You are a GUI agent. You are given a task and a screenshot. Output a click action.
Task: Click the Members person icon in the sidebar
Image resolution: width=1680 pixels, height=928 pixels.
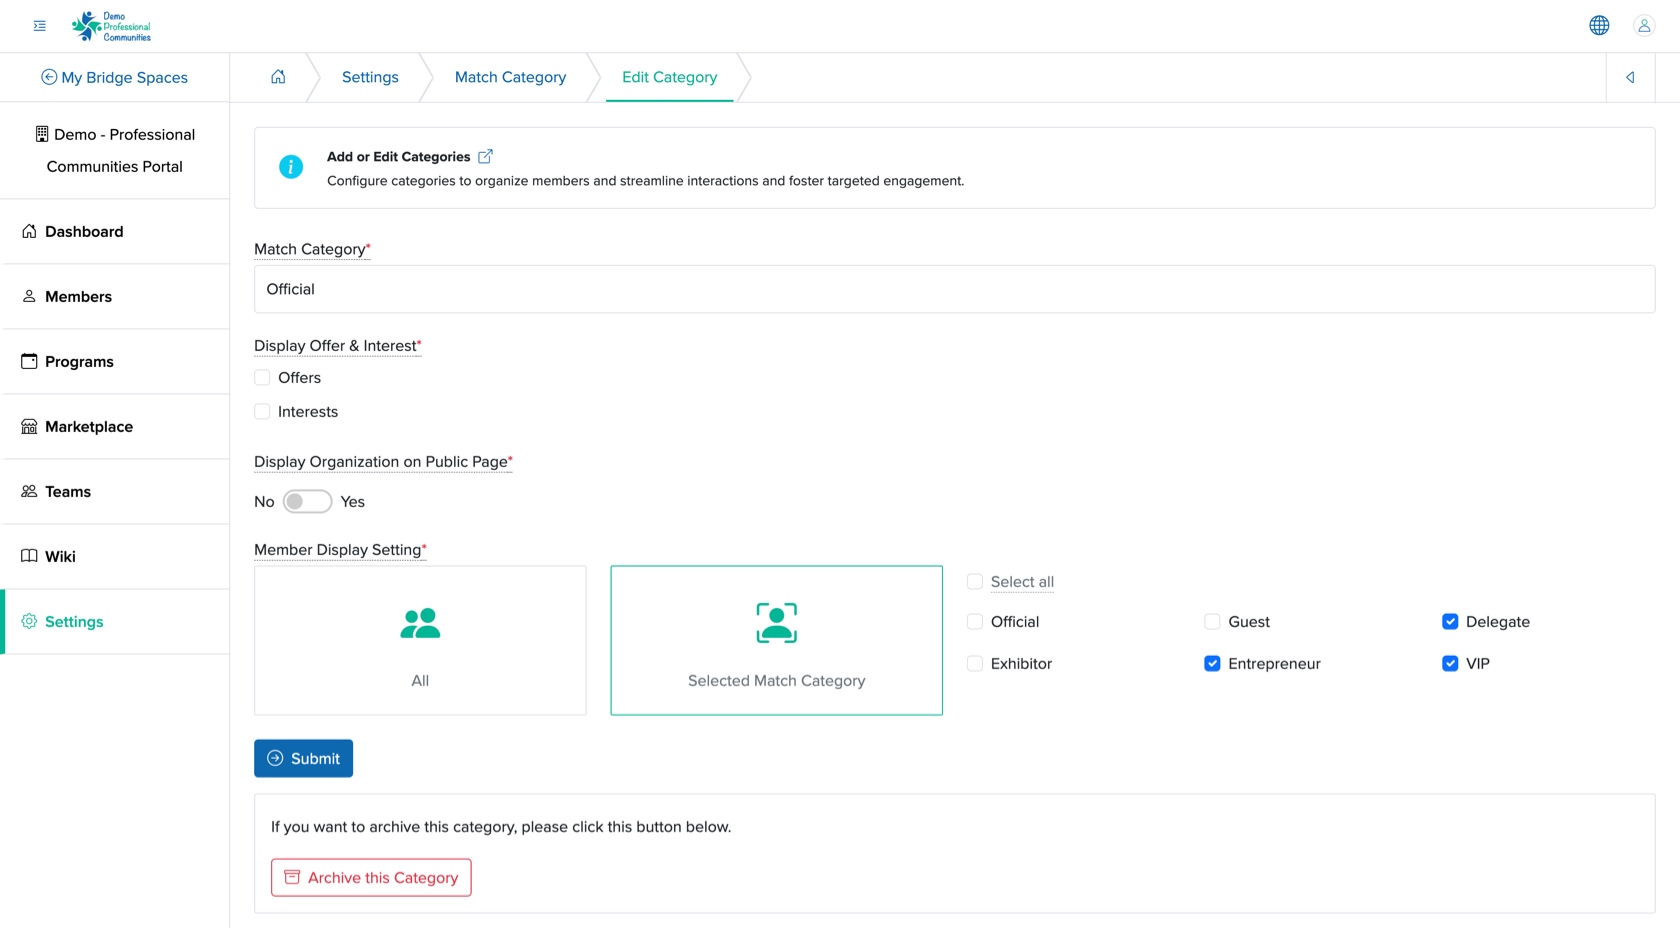29,296
